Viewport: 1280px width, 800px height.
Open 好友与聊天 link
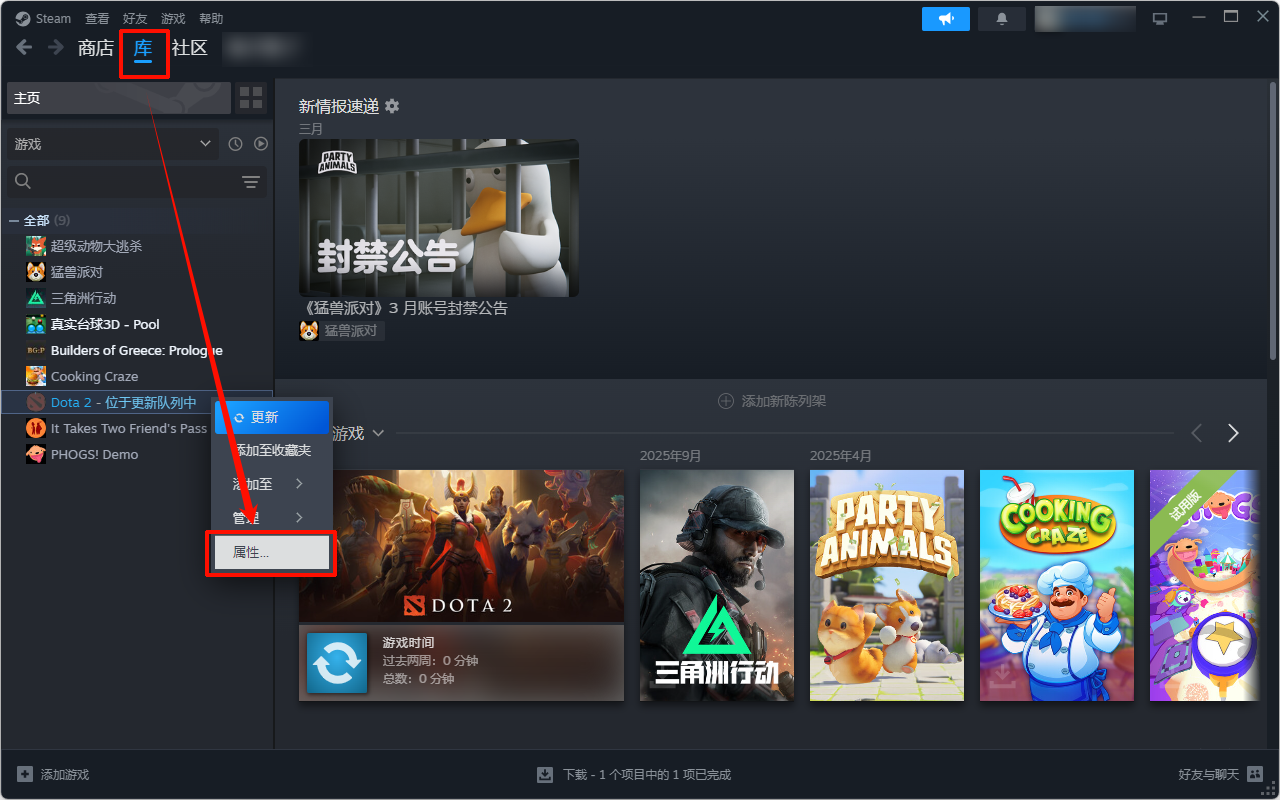point(1209,774)
